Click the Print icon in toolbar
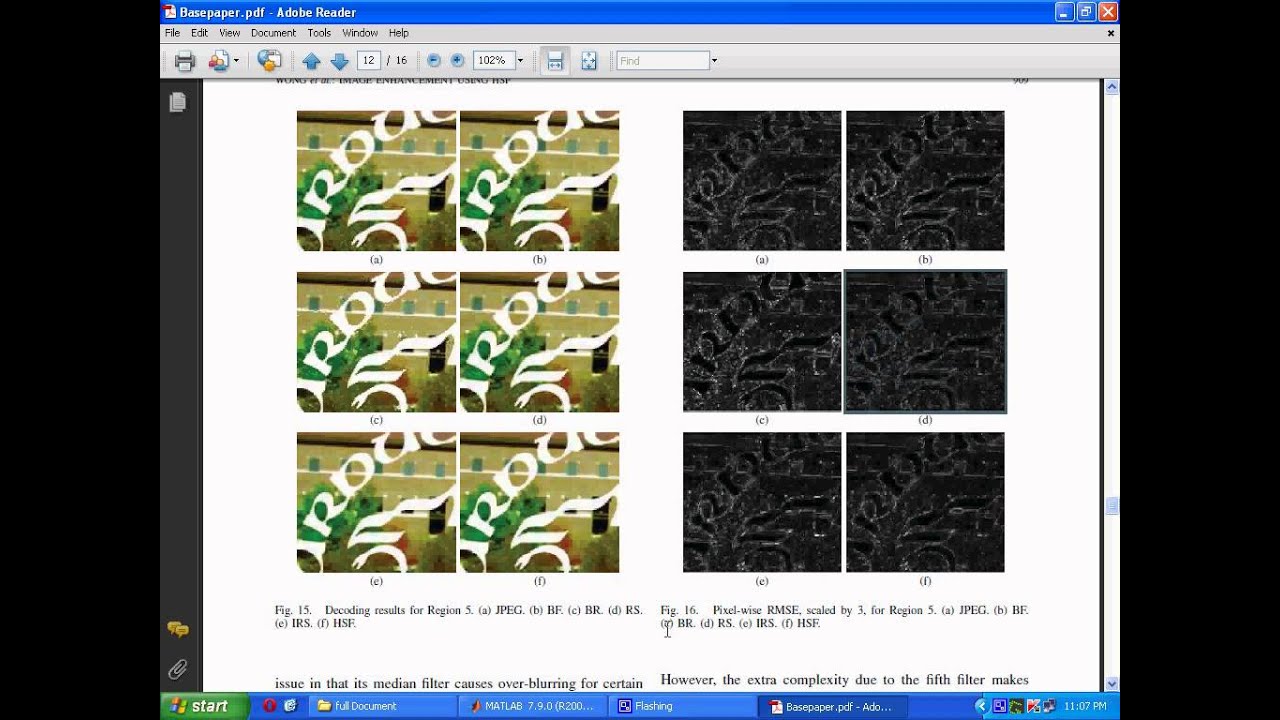Image resolution: width=1280 pixels, height=720 pixels. tap(185, 61)
